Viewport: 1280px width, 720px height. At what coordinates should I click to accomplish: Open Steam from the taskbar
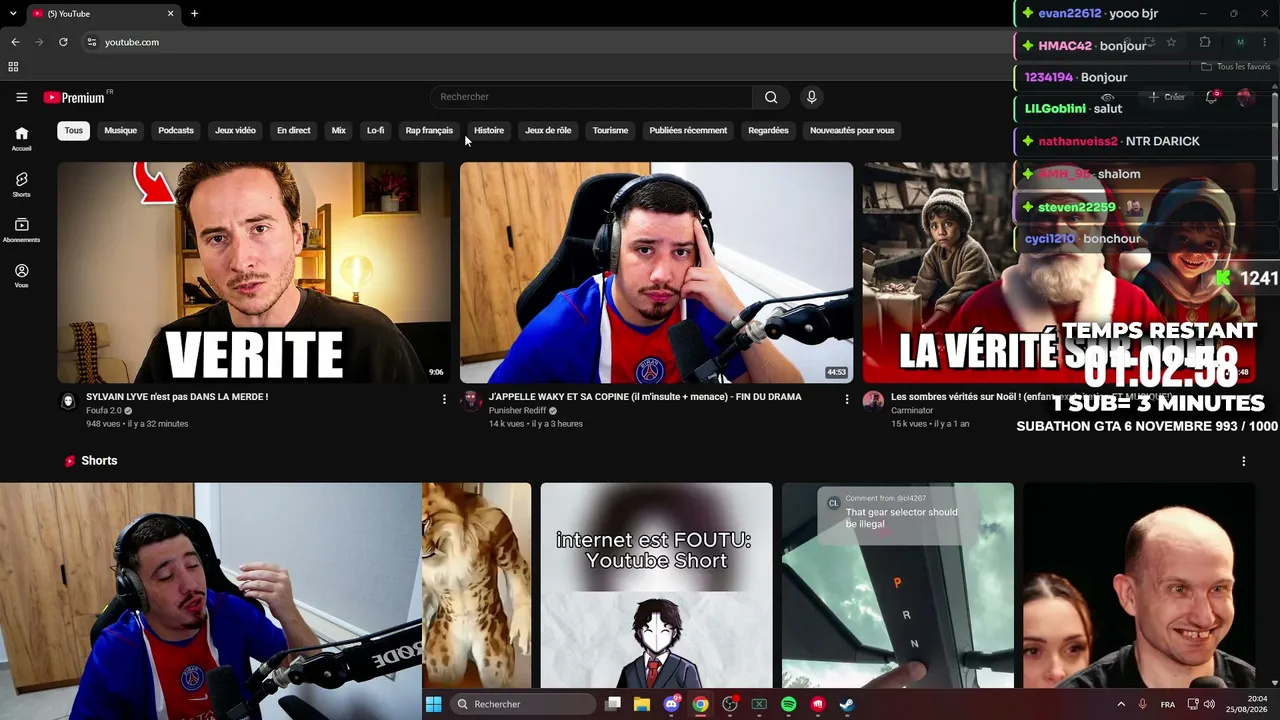click(846, 704)
